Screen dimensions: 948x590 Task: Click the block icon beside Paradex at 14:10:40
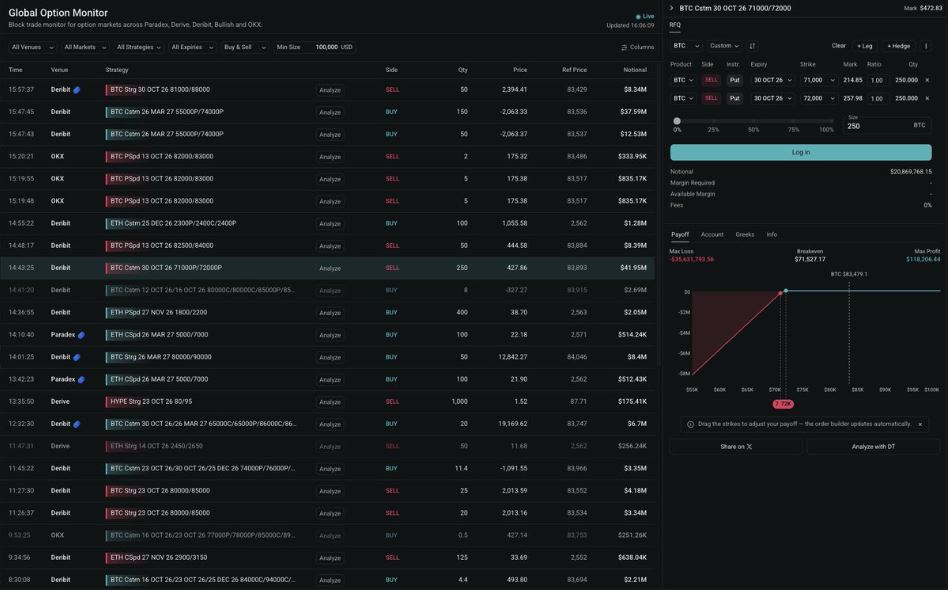pos(81,335)
